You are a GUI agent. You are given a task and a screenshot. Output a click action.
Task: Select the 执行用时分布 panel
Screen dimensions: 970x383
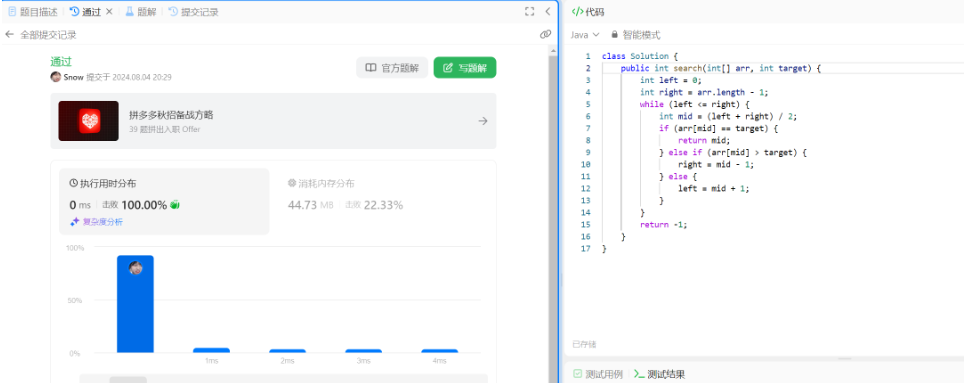tap(164, 201)
